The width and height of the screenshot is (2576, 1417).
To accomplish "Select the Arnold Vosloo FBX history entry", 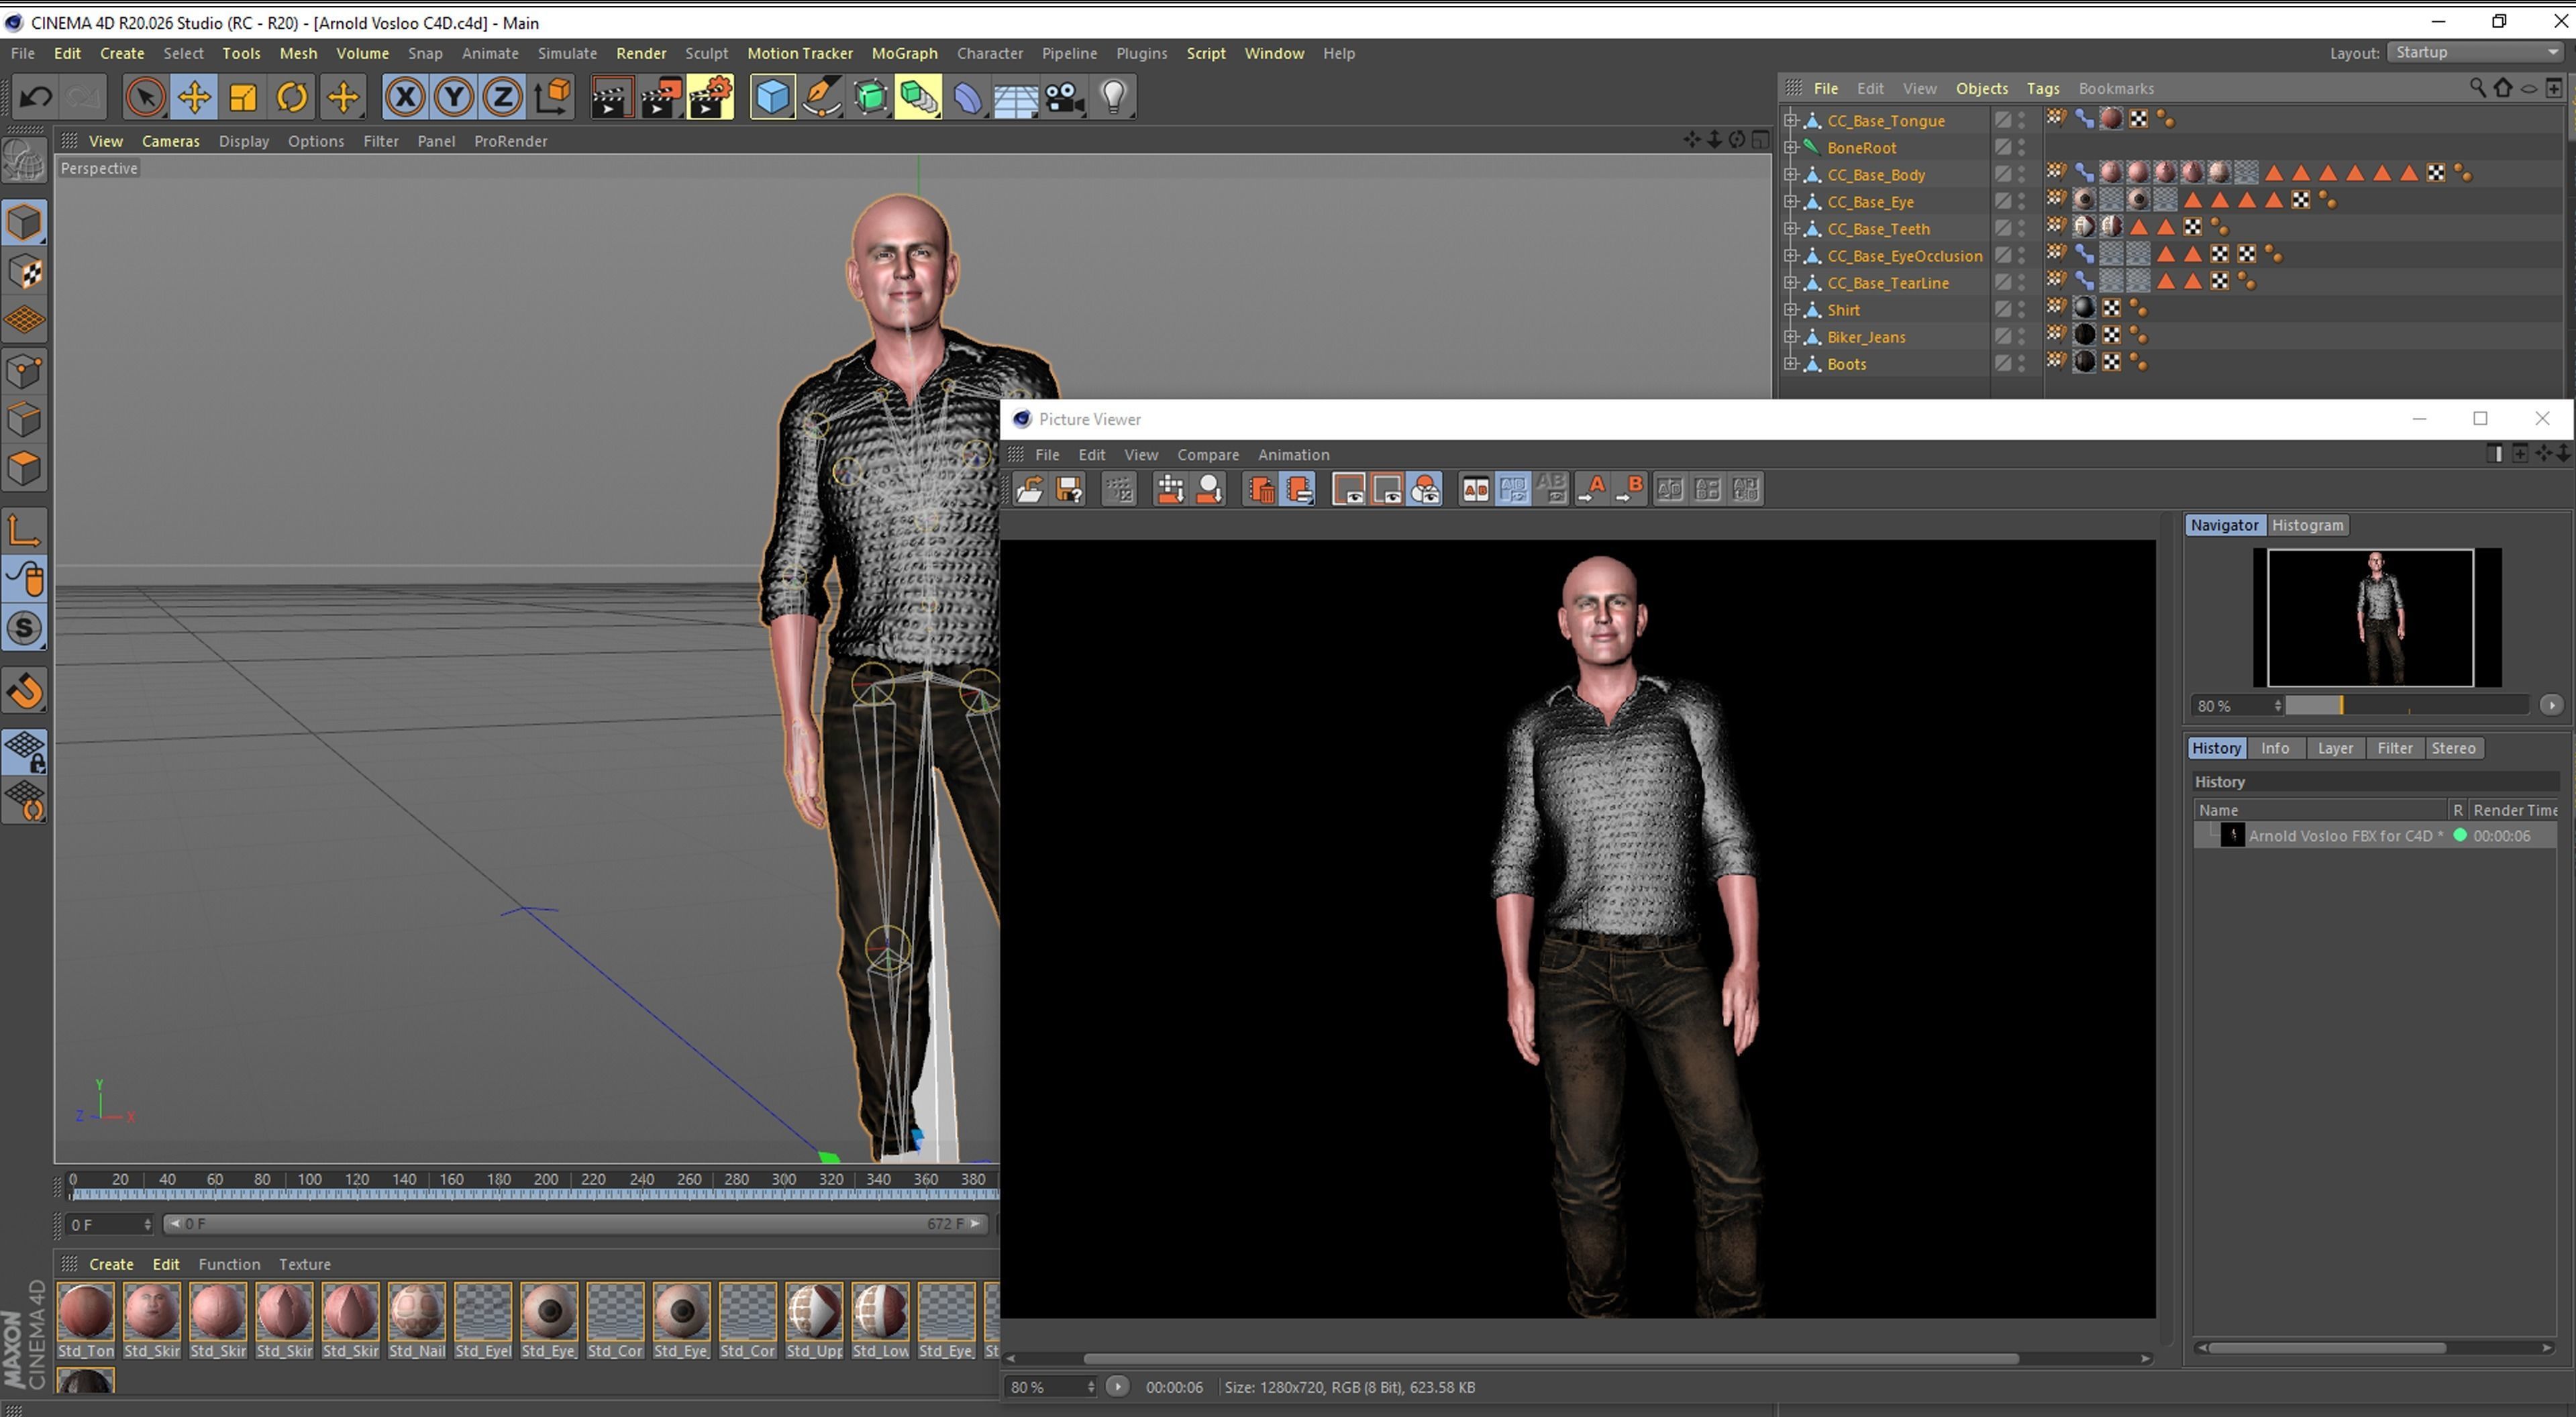I will pos(2376,836).
